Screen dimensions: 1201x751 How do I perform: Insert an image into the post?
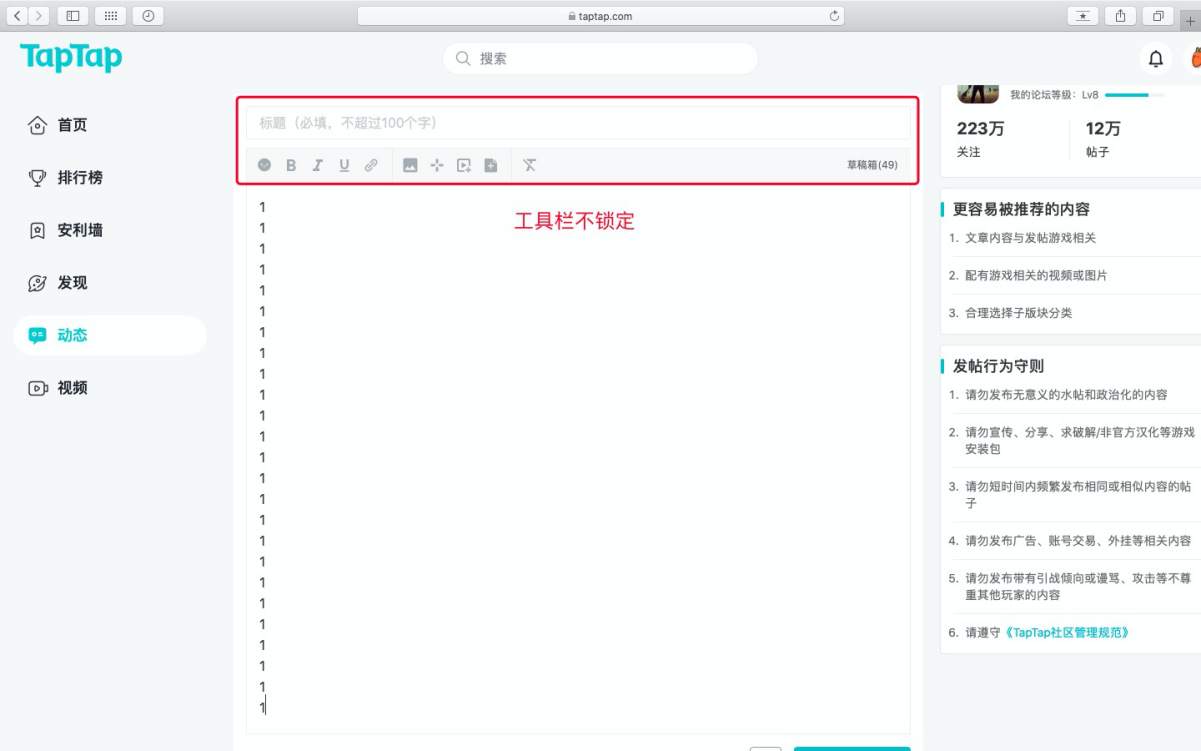click(410, 165)
